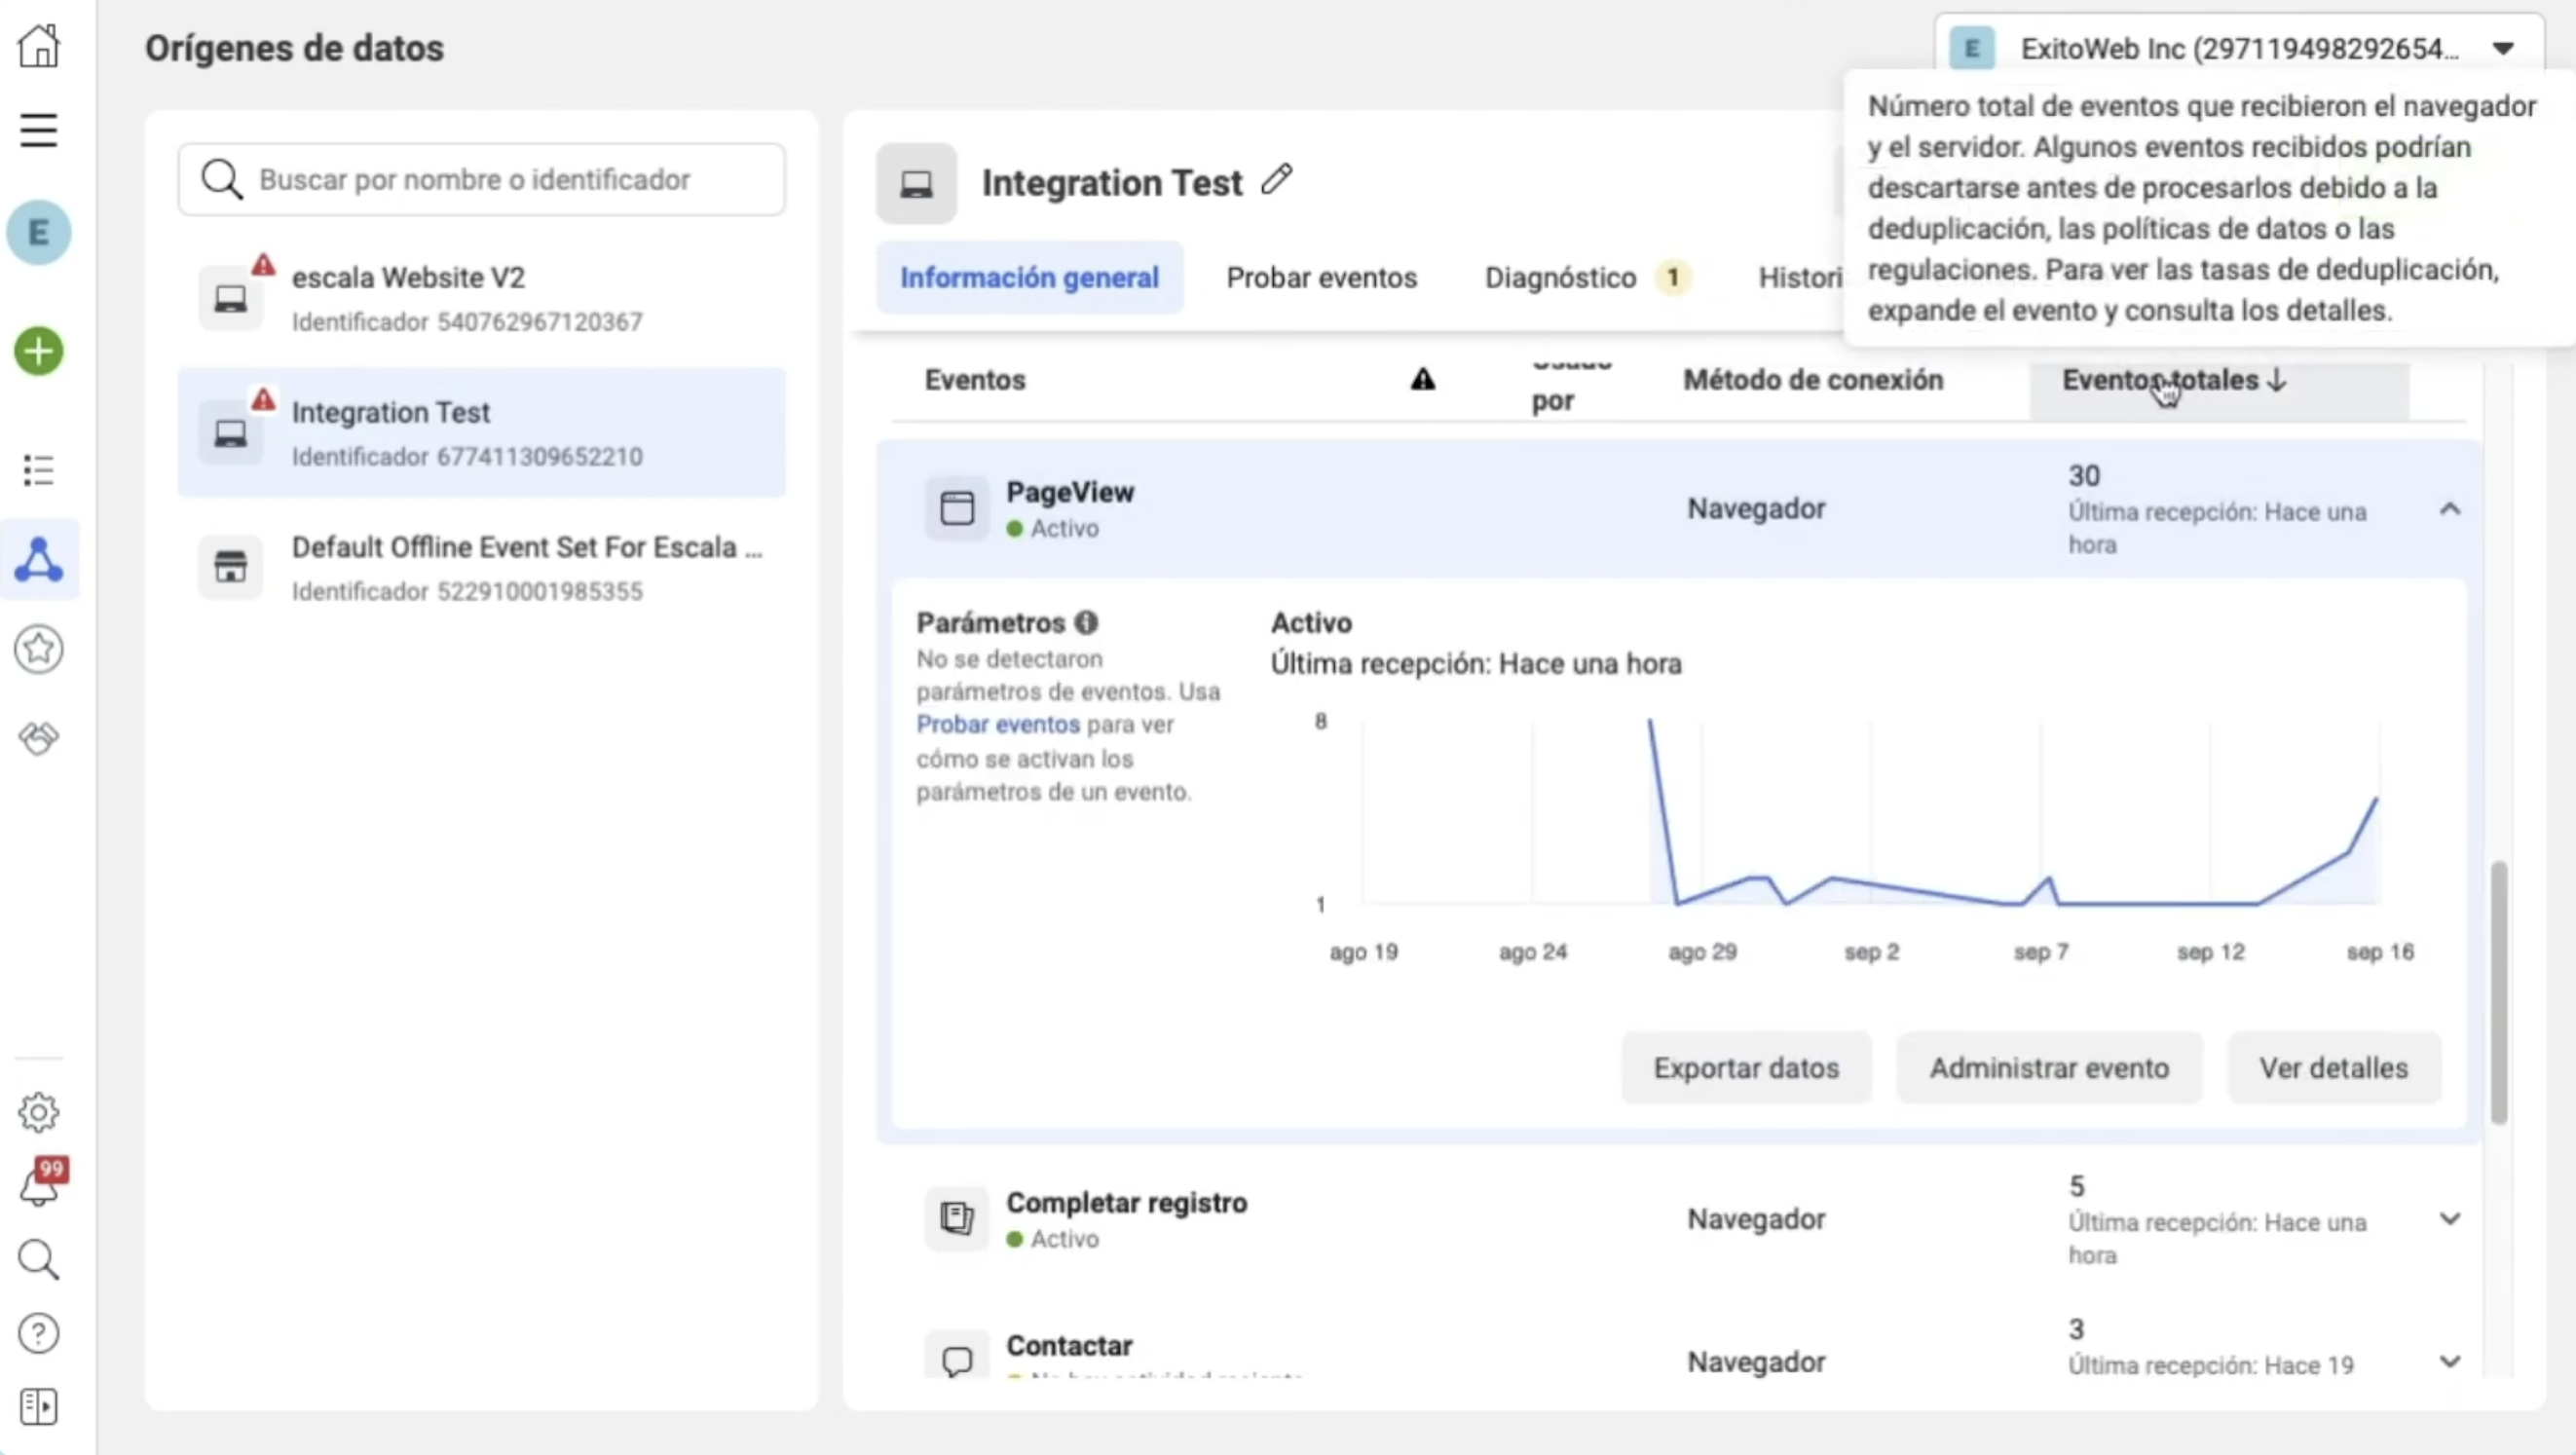Go to the Home icon in sidebar
The height and width of the screenshot is (1455, 2576).
coord(39,46)
